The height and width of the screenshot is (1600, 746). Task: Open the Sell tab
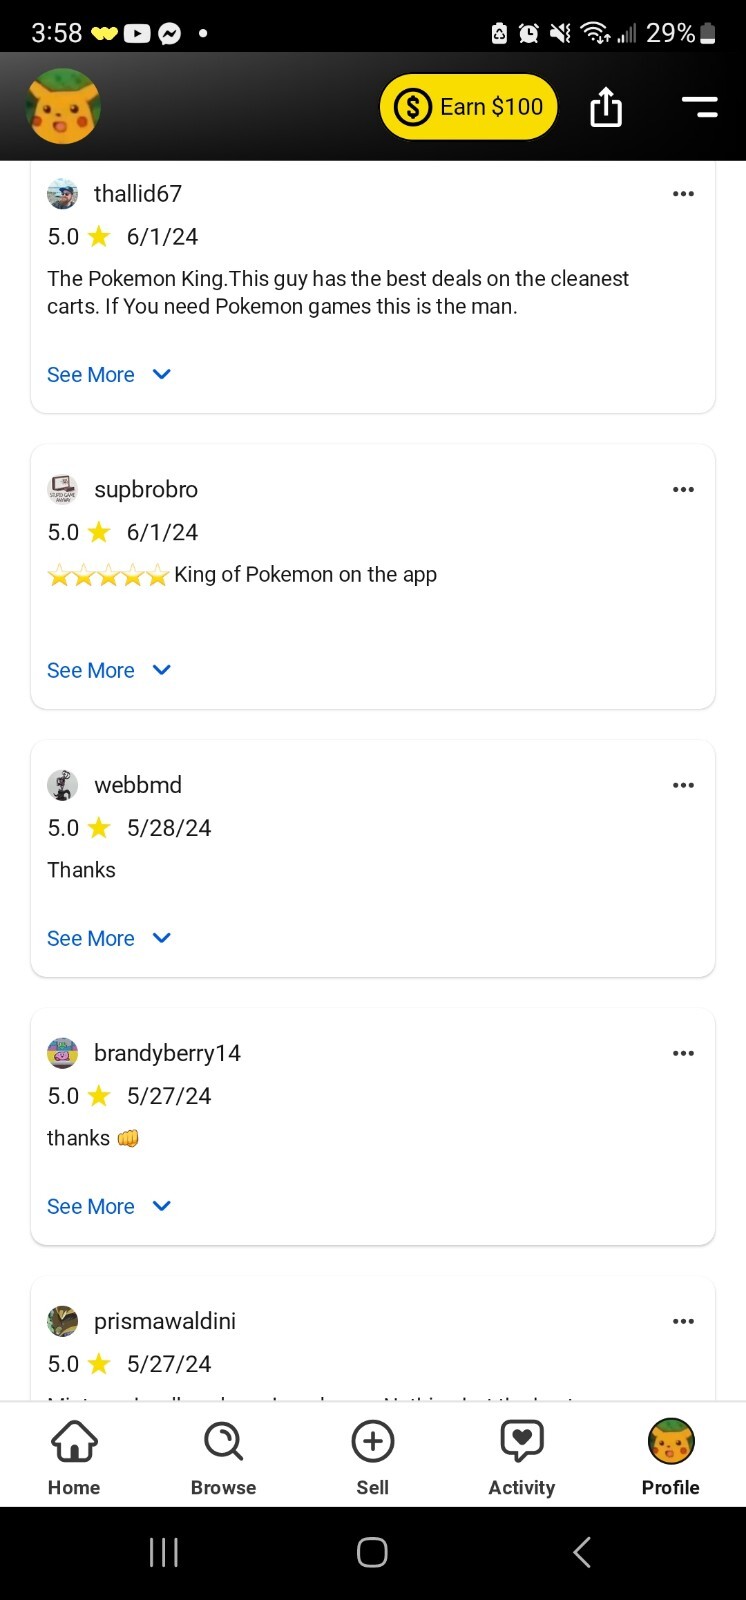point(372,1458)
